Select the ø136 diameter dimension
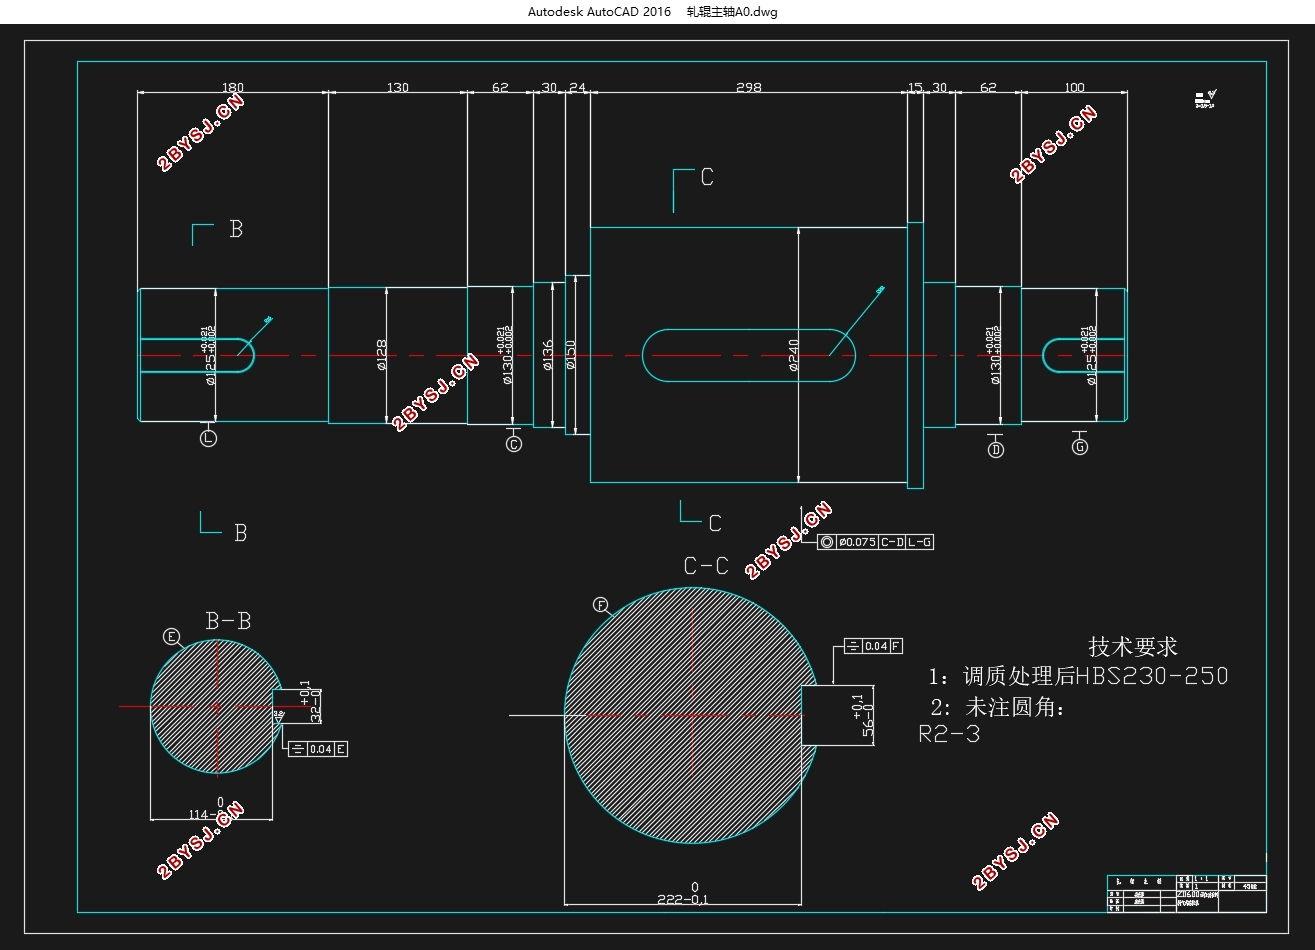The image size is (1315, 950). (x=547, y=355)
